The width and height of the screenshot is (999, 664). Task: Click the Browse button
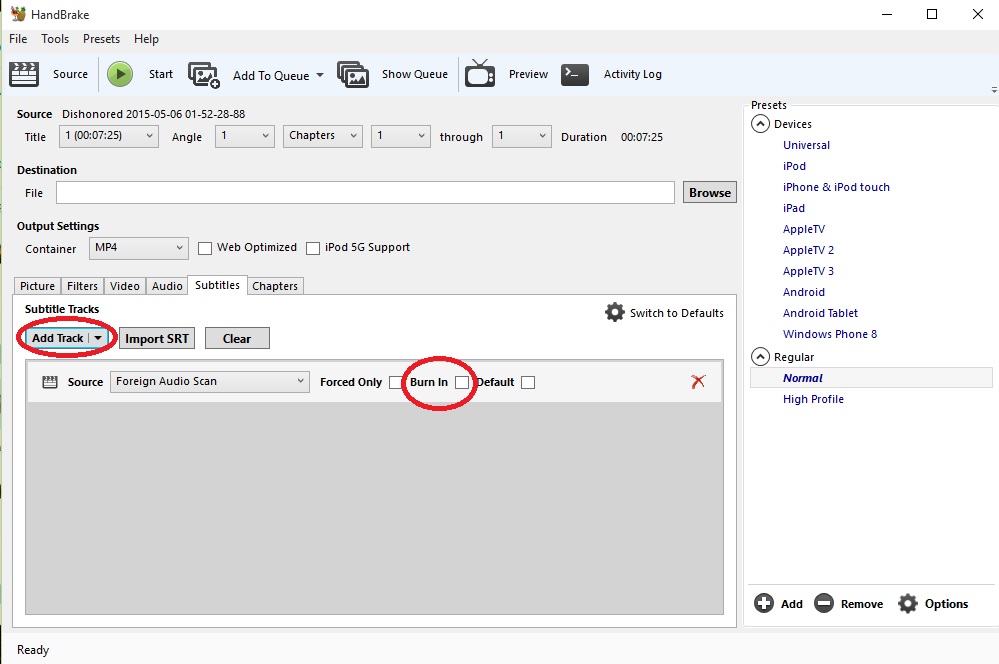click(710, 192)
